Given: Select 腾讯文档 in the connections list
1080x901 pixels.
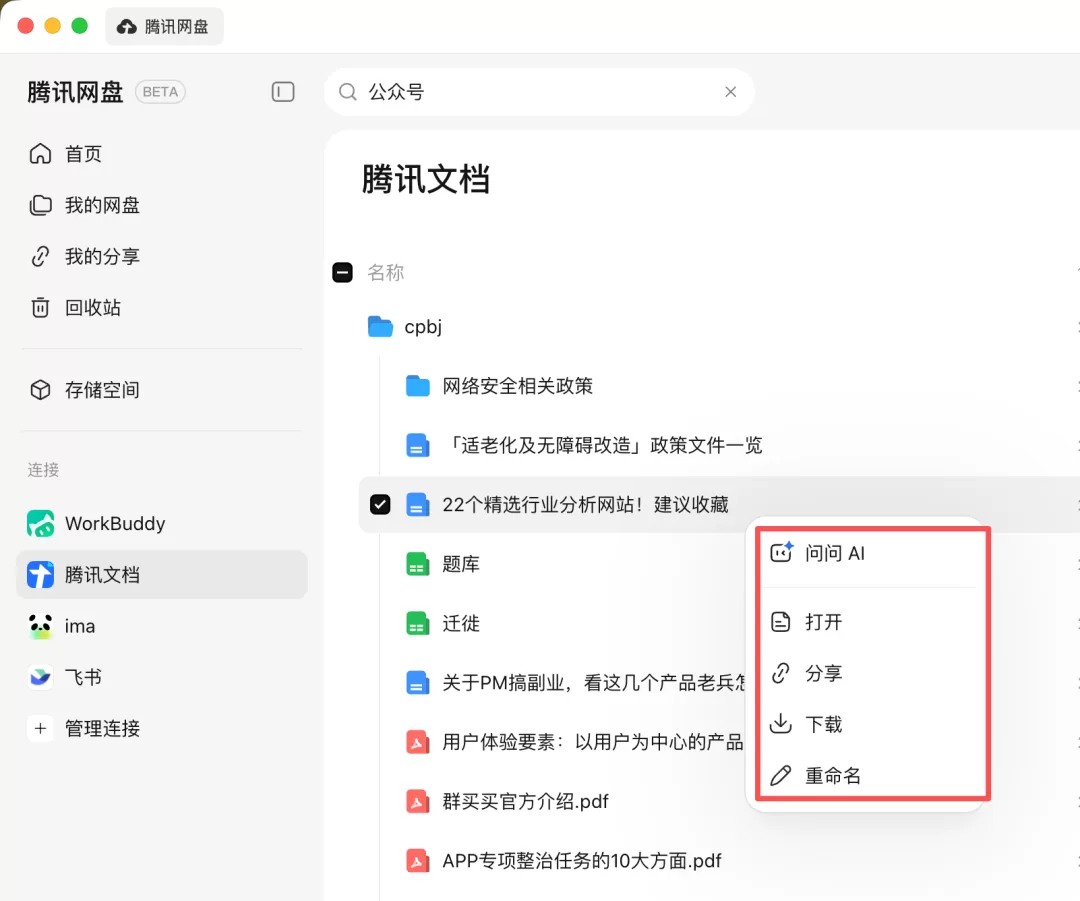Looking at the screenshot, I should (x=162, y=574).
